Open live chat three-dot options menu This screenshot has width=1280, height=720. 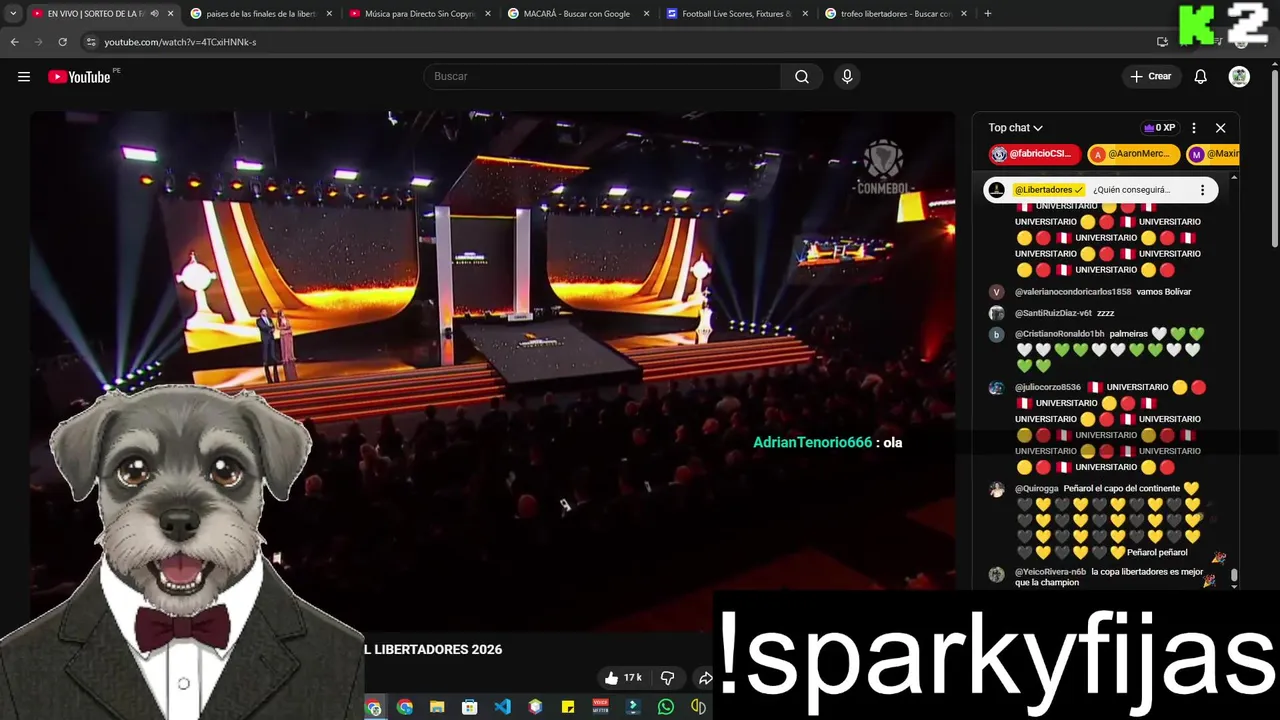pyautogui.click(x=1193, y=128)
